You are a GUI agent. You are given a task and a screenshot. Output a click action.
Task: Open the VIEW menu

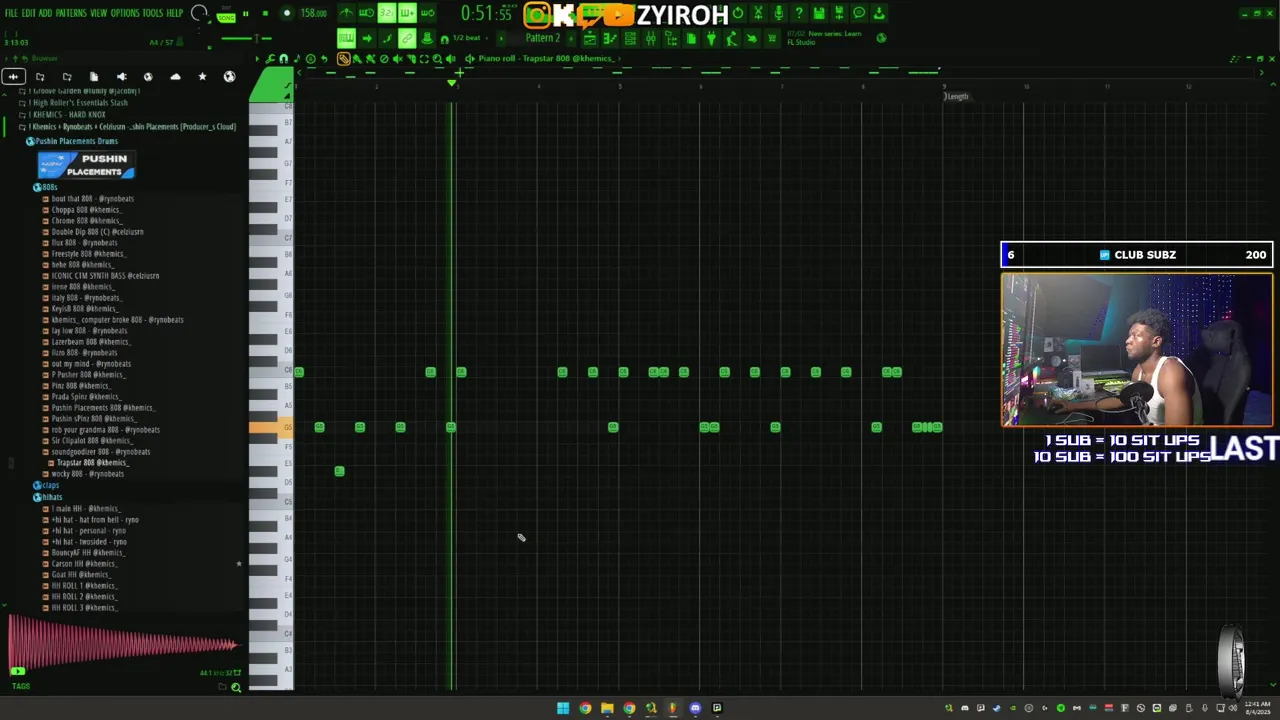point(98,13)
